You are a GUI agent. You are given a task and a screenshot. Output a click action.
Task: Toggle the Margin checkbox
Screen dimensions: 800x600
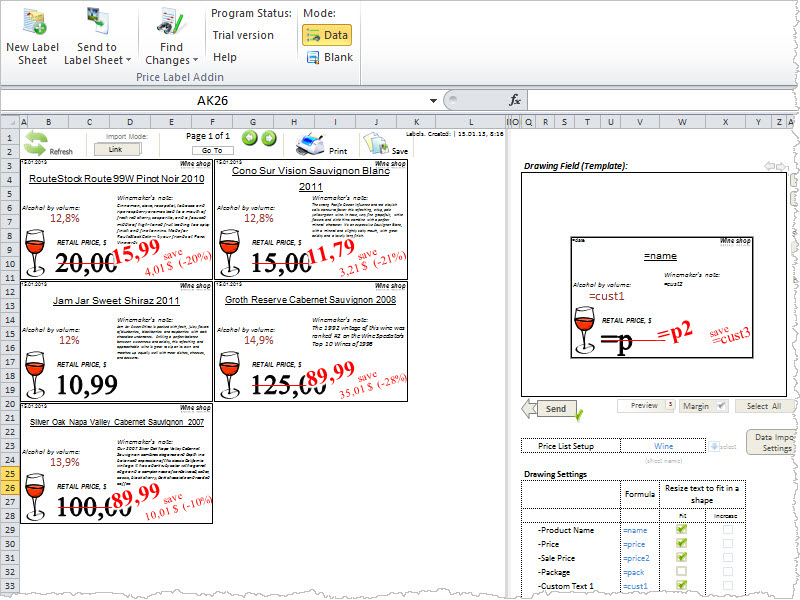[x=721, y=406]
